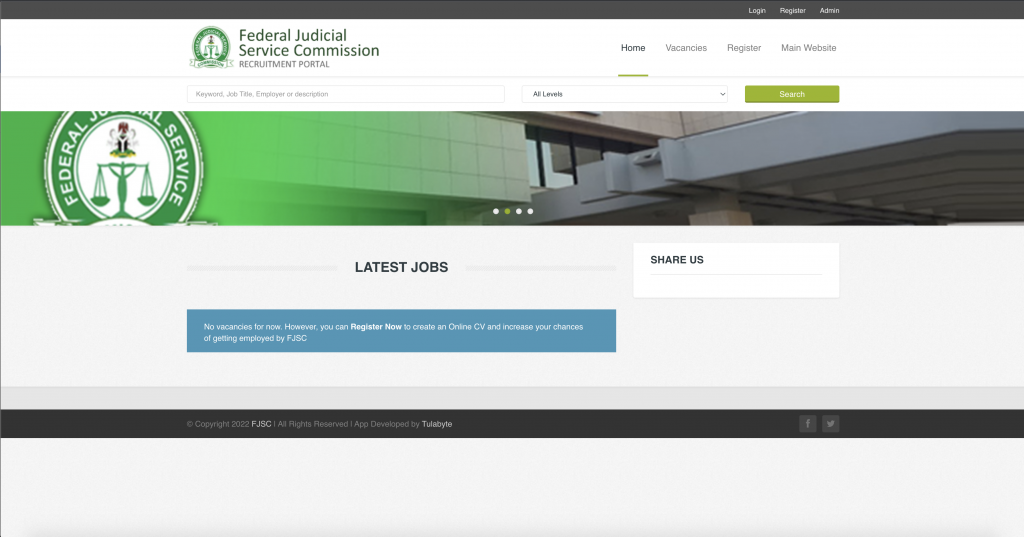Viewport: 1024px width, 537px height.
Task: Follow the Register Now link in notice
Action: [x=376, y=327]
